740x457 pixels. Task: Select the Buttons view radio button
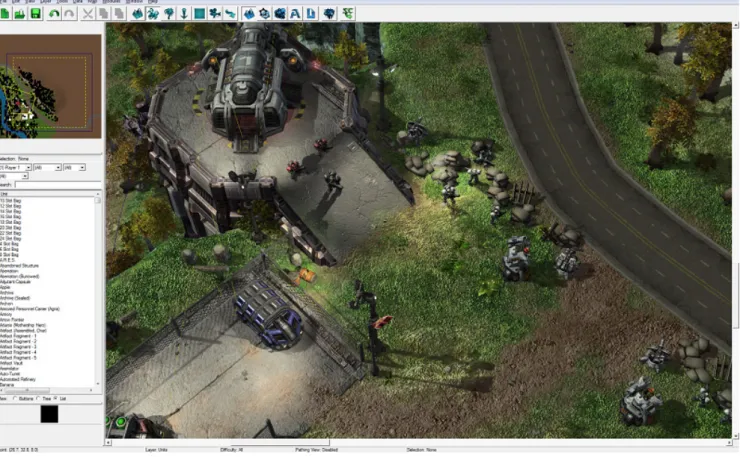tap(15, 398)
